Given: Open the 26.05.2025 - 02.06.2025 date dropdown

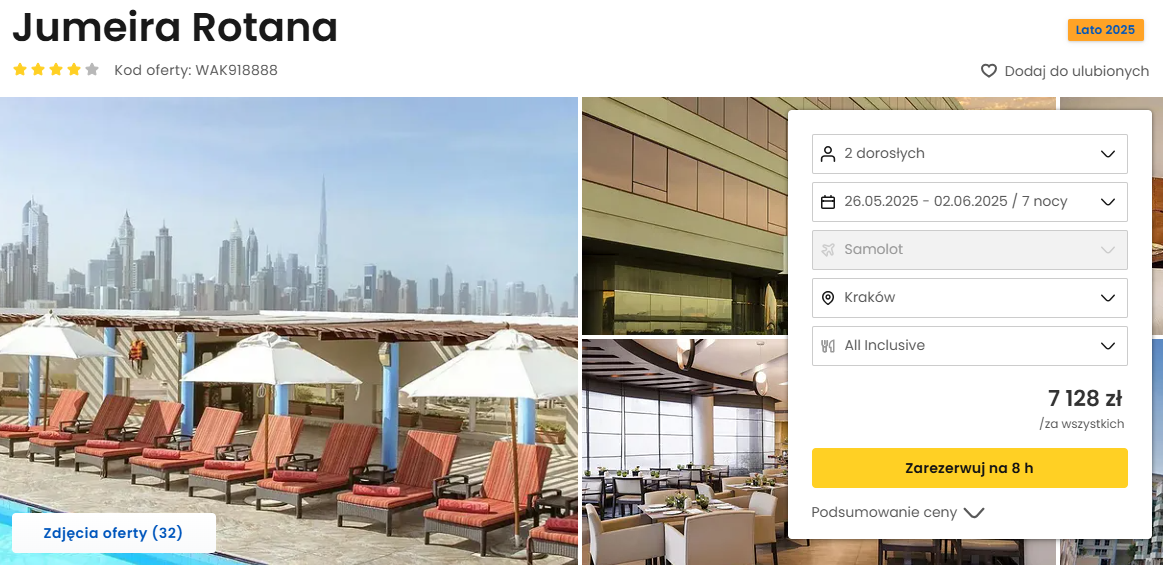Looking at the screenshot, I should coord(969,202).
